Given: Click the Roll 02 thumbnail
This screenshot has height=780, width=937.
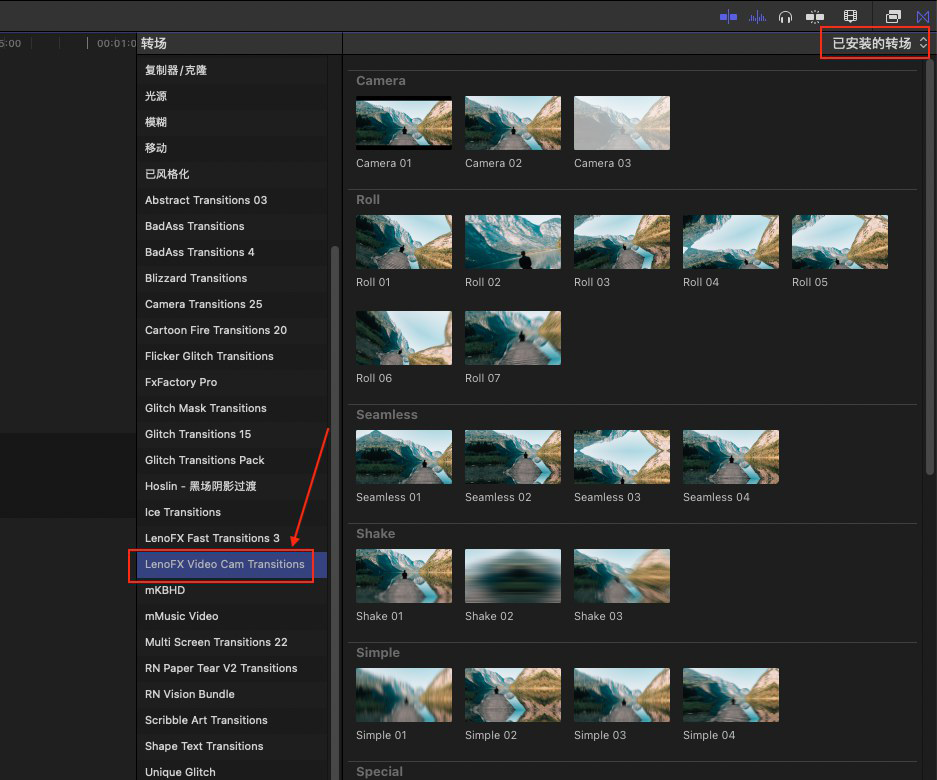Looking at the screenshot, I should [x=513, y=242].
